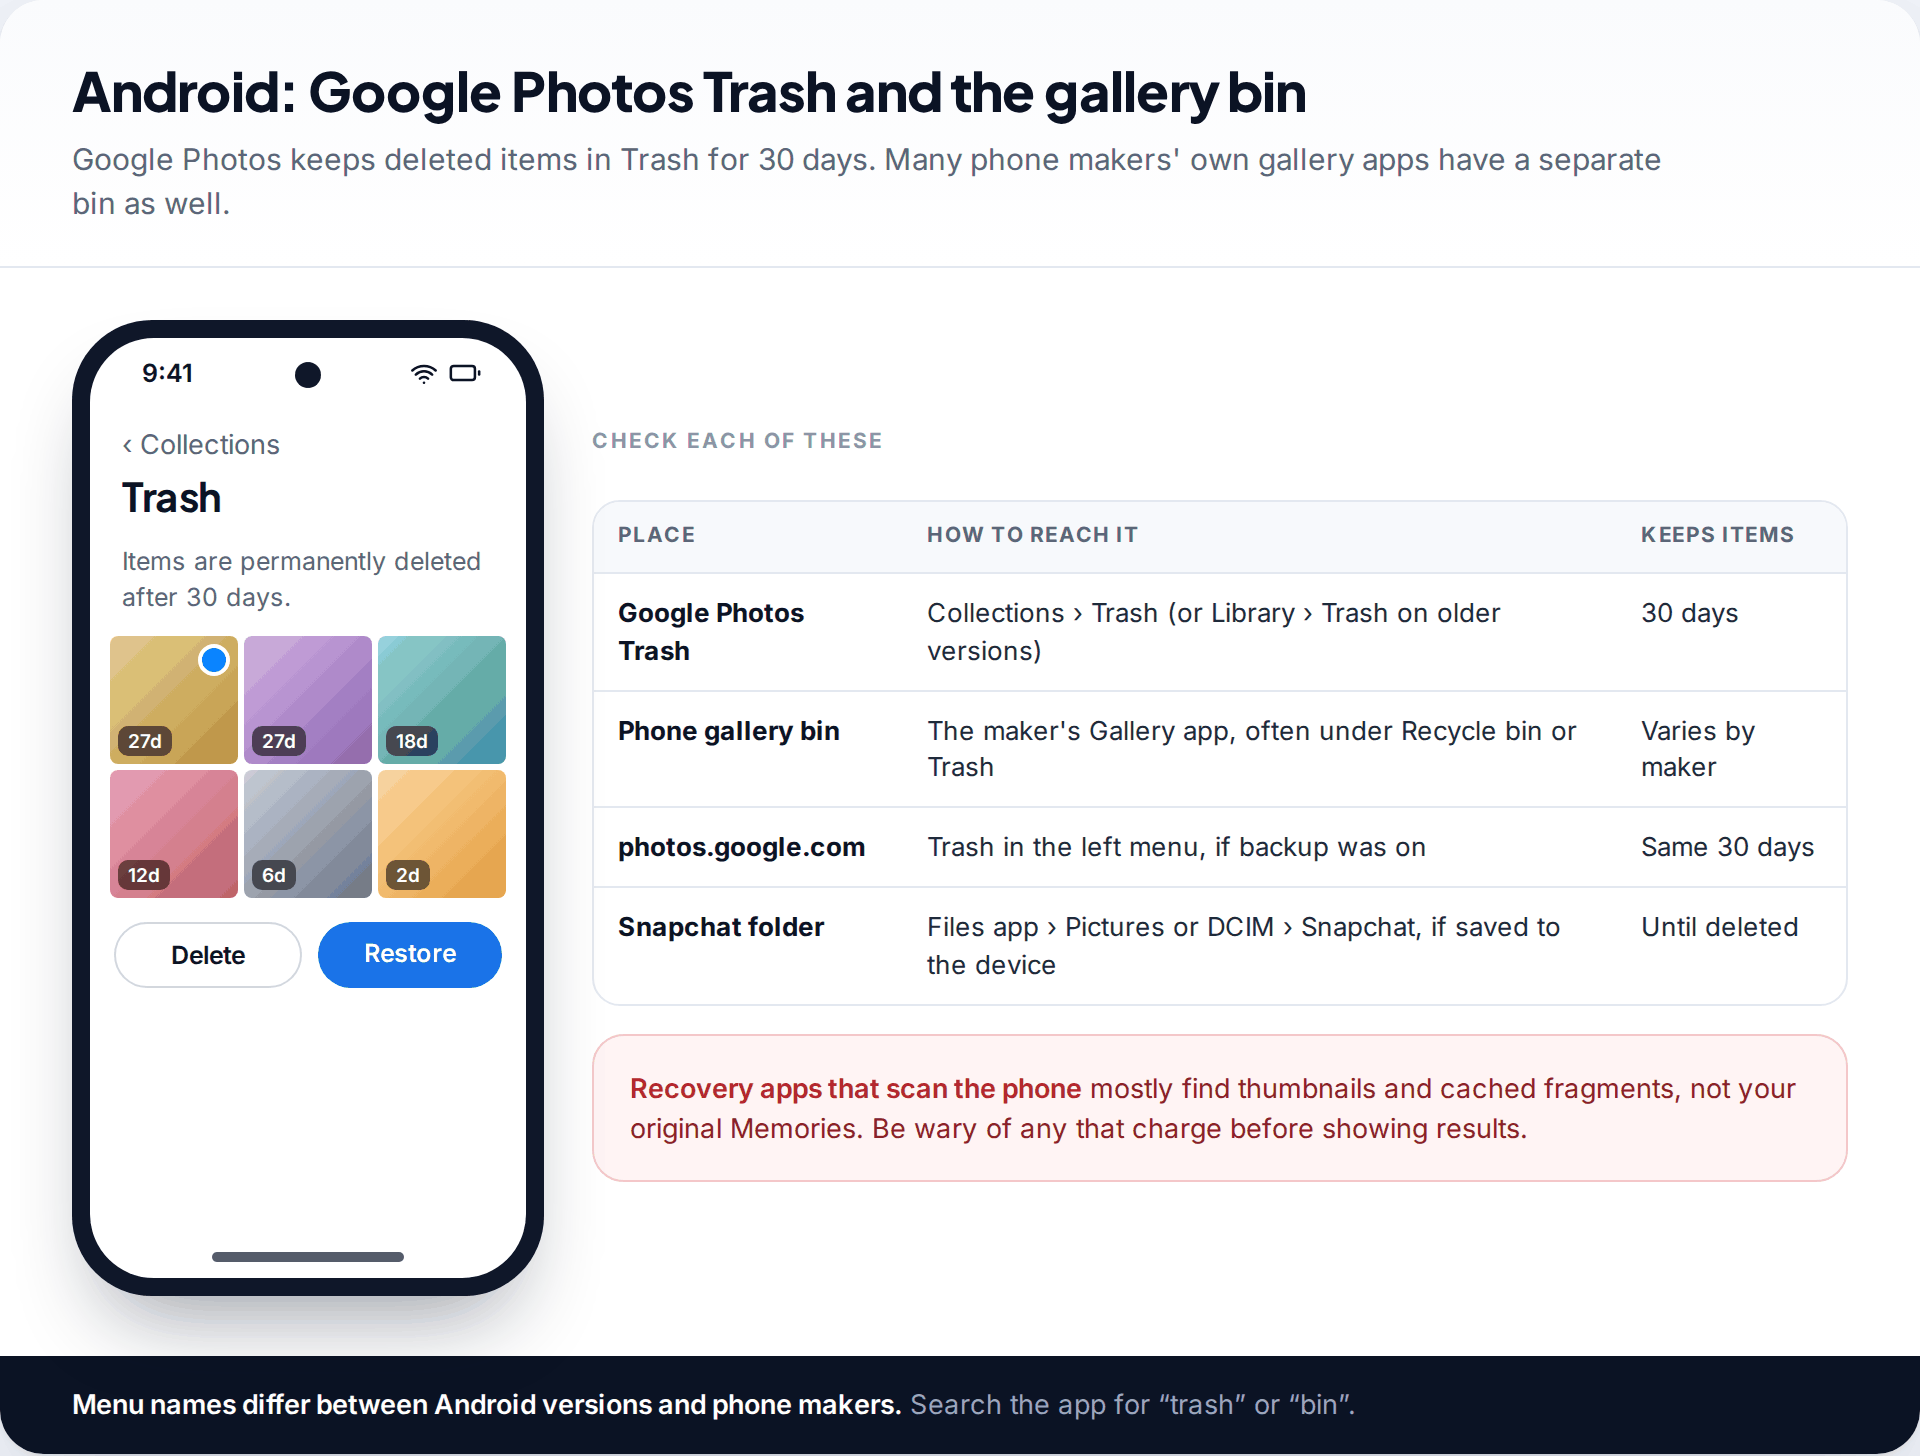Select the pink 12d thumbnail
Viewport: 1920px width, 1456px height.
(174, 834)
